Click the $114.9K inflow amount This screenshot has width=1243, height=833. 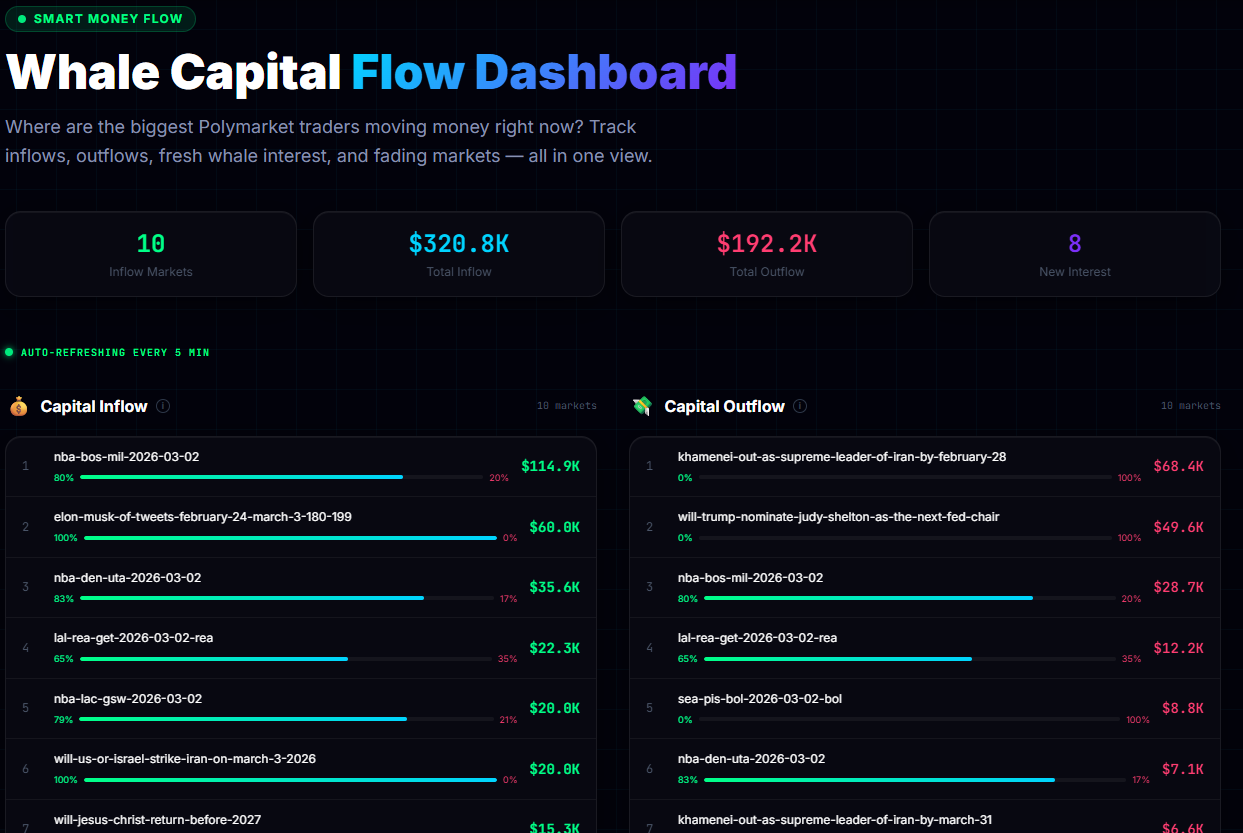tap(550, 466)
